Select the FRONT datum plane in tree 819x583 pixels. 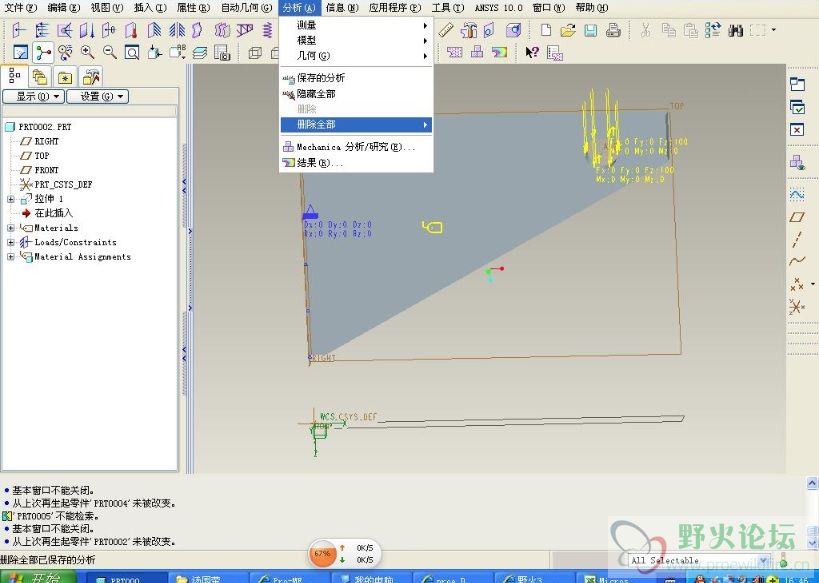coord(46,170)
